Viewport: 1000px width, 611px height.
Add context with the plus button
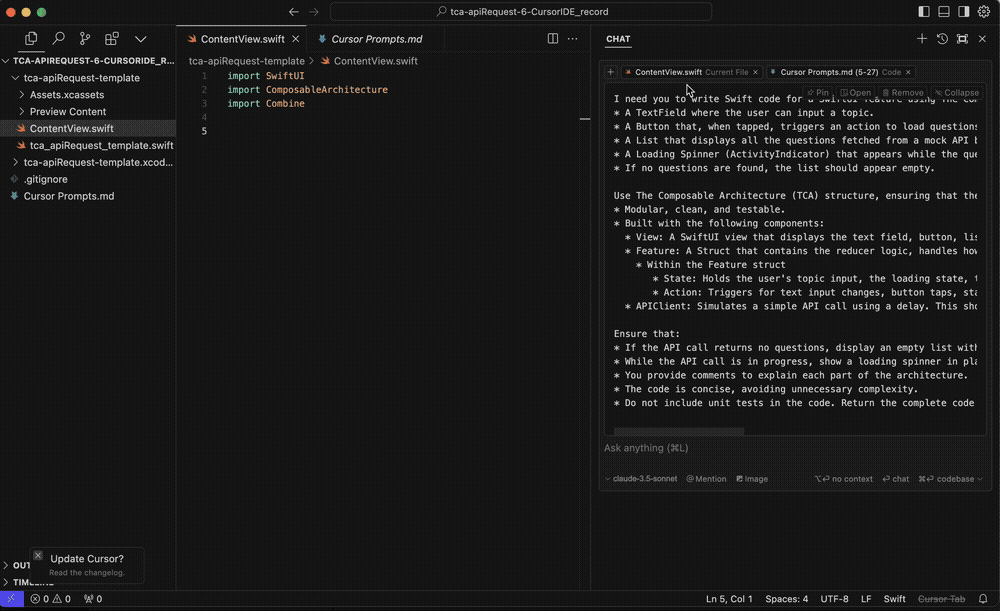pyautogui.click(x=610, y=72)
